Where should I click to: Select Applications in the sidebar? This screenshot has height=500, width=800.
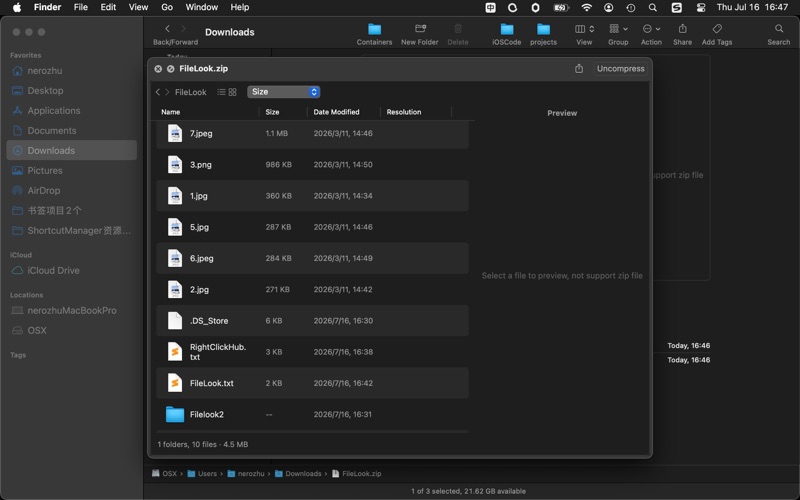(x=71, y=110)
